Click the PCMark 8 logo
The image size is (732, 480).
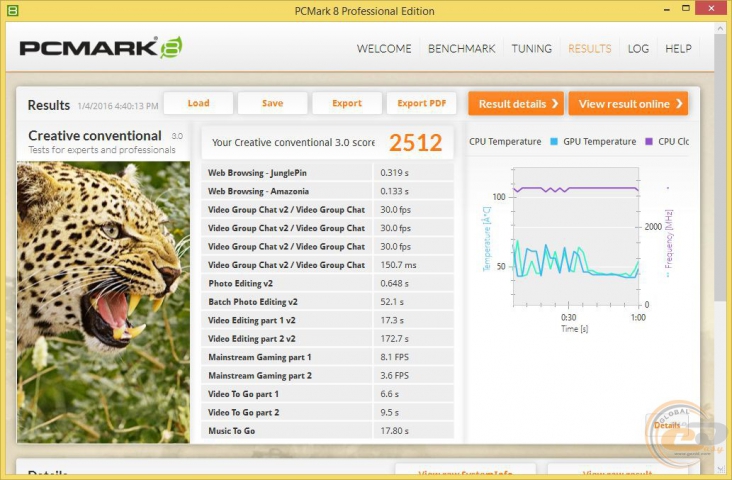coord(100,48)
